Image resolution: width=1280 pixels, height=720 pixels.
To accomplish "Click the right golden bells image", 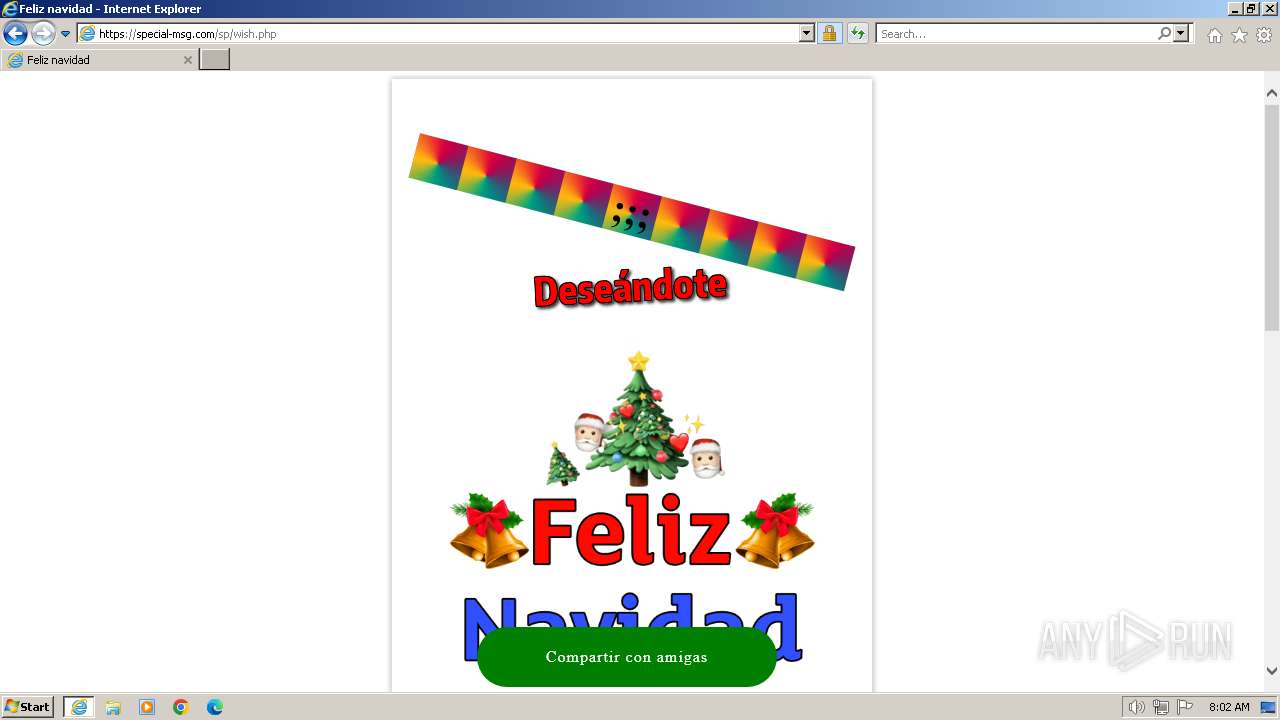I will coord(775,531).
